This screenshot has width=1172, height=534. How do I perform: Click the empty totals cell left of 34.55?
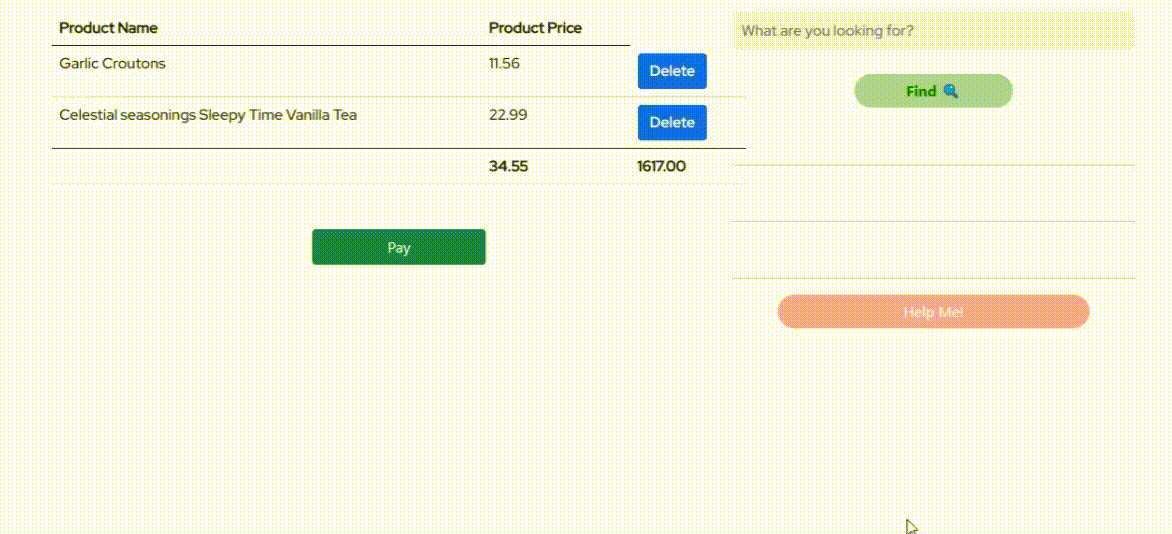click(x=266, y=166)
